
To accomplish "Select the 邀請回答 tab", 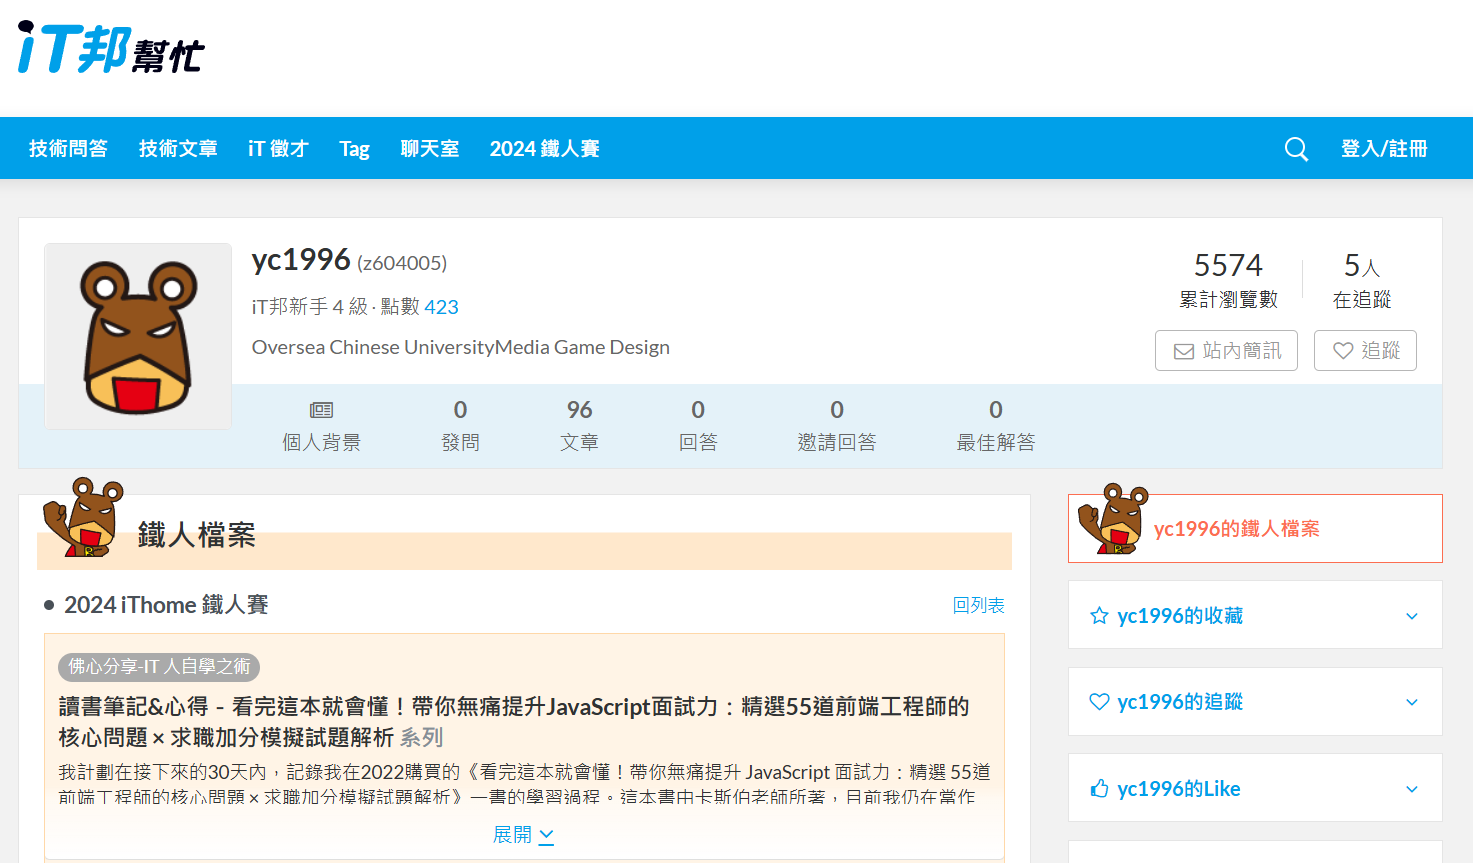I will [837, 426].
